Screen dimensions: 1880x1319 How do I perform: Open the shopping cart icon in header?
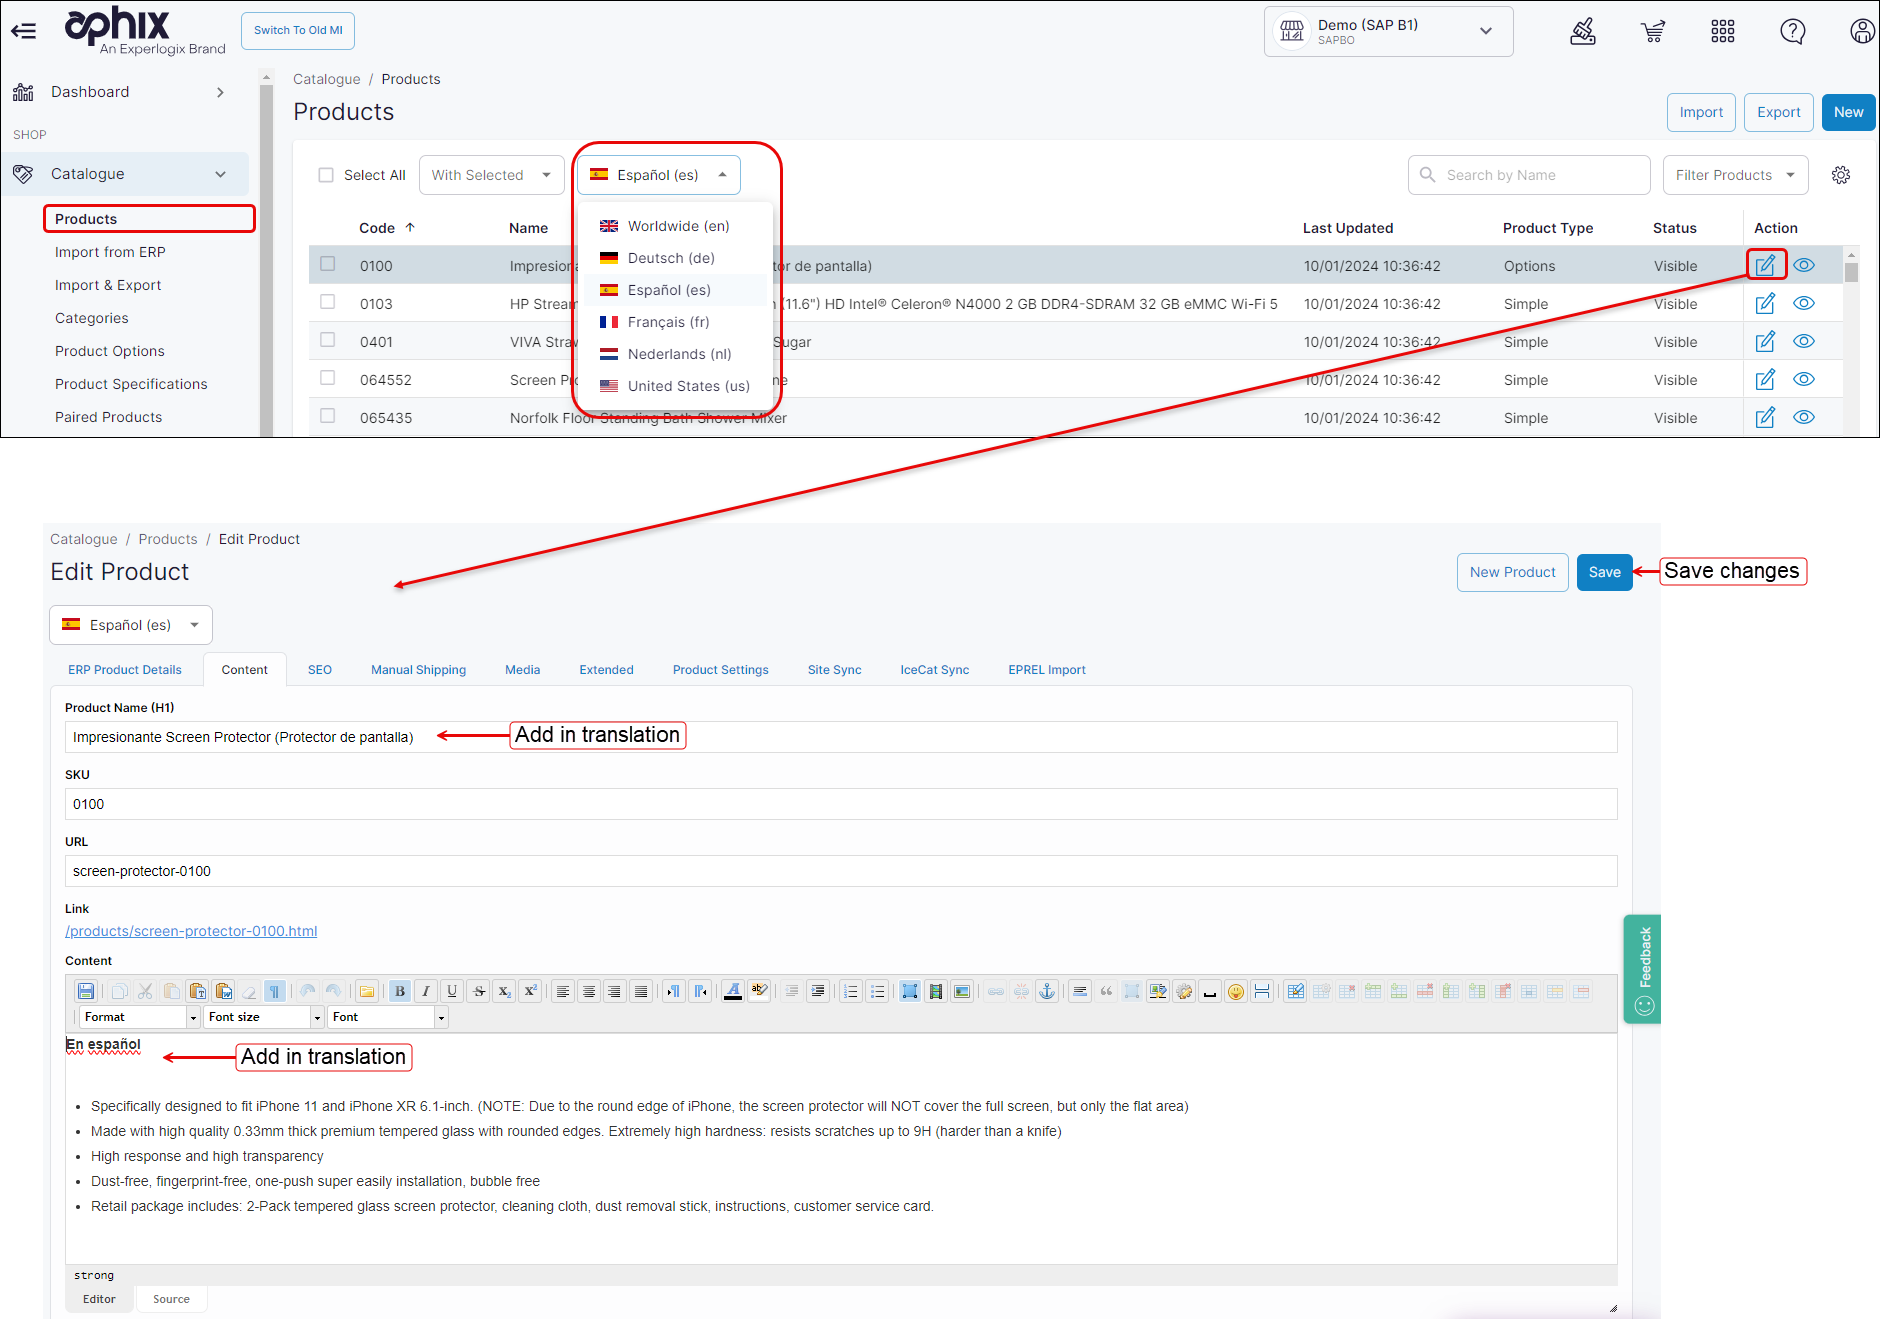coord(1653,32)
